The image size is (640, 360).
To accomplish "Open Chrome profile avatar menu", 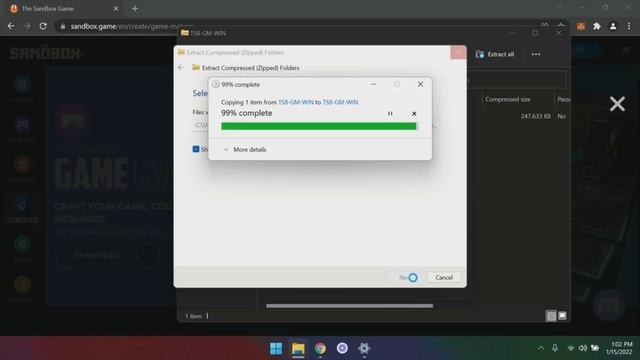I will 613,26.
